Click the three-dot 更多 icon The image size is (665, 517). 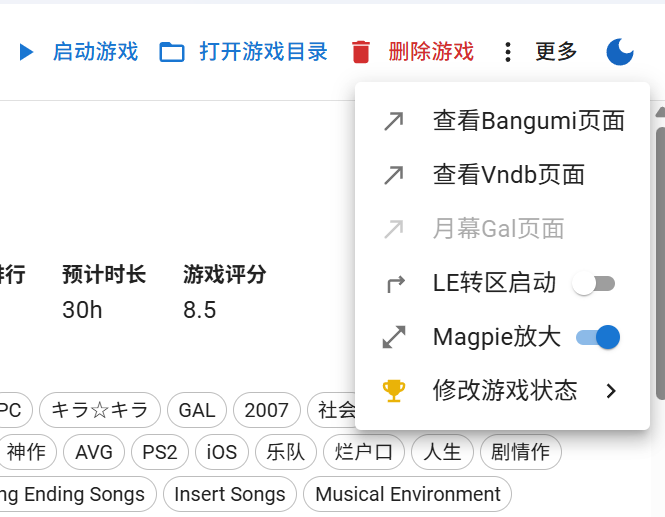509,52
